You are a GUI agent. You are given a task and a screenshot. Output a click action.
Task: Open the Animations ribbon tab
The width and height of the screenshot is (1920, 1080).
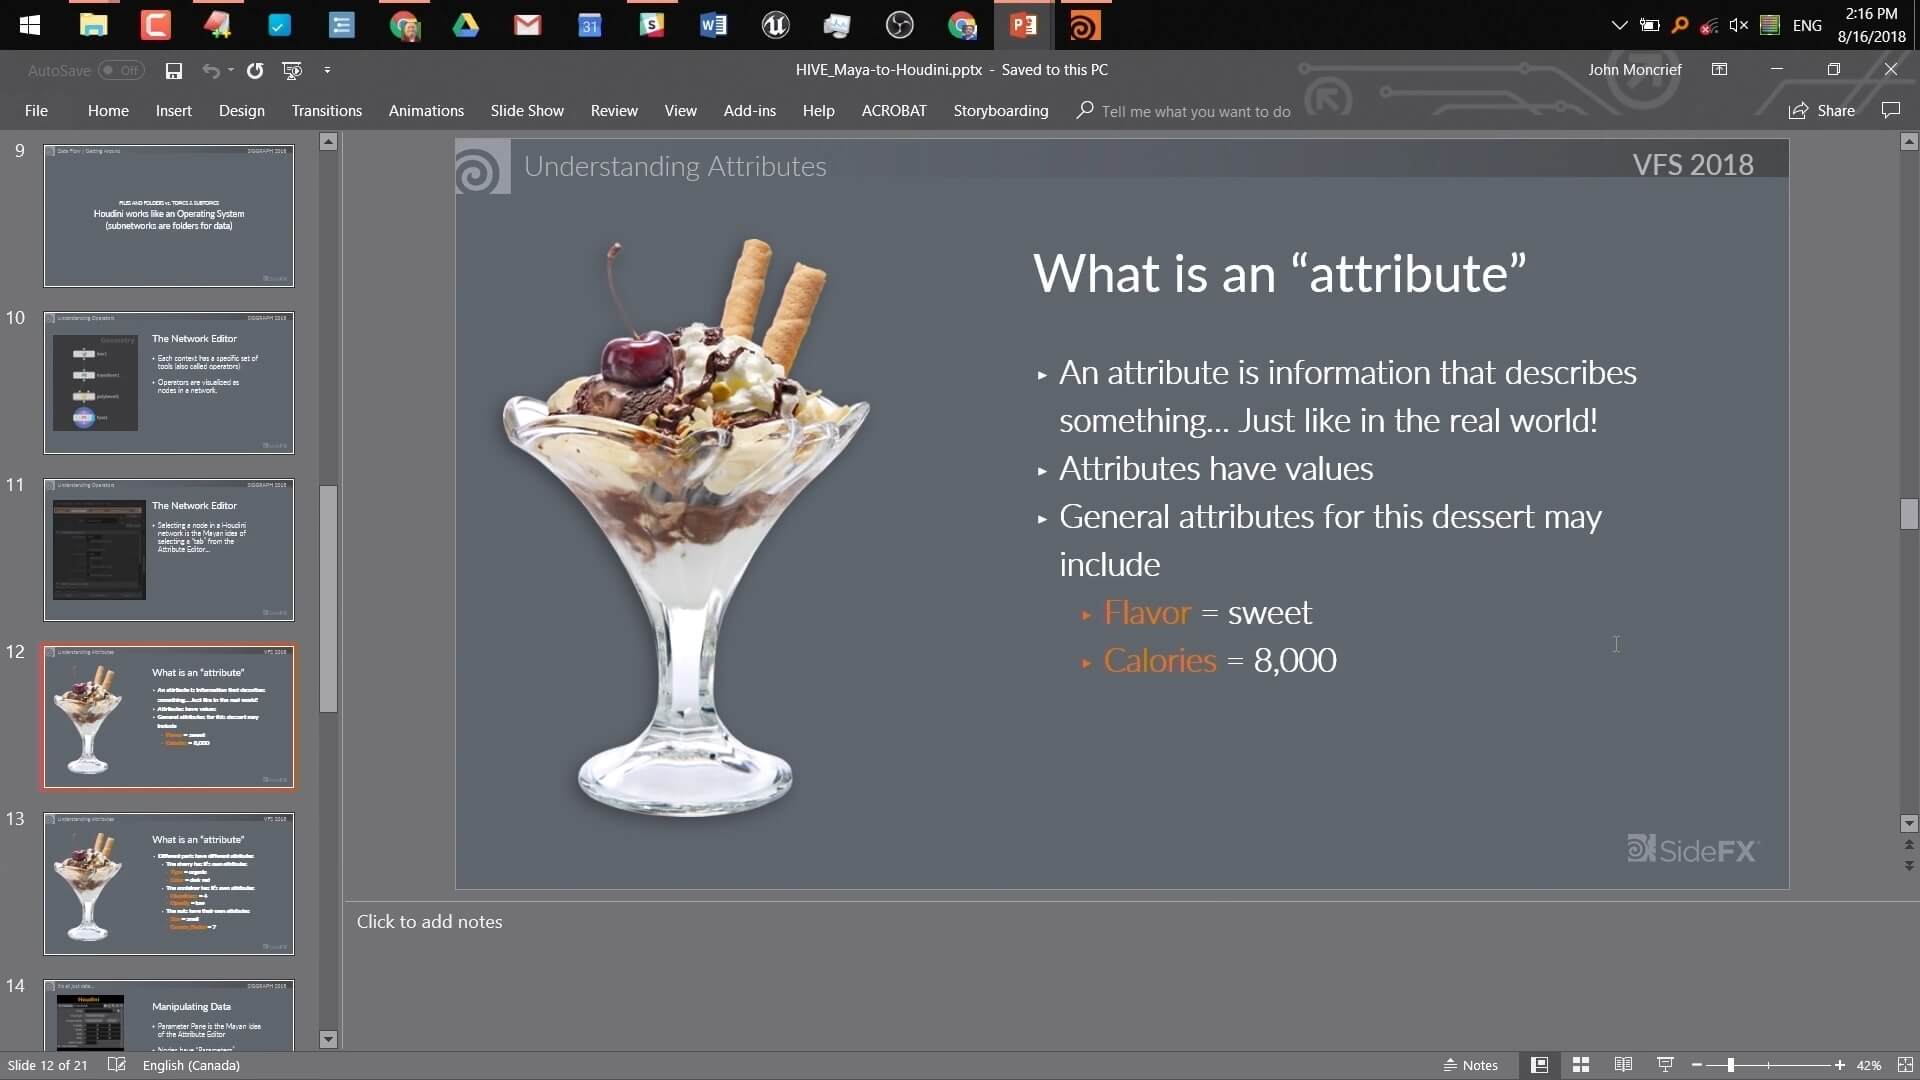pyautogui.click(x=426, y=111)
